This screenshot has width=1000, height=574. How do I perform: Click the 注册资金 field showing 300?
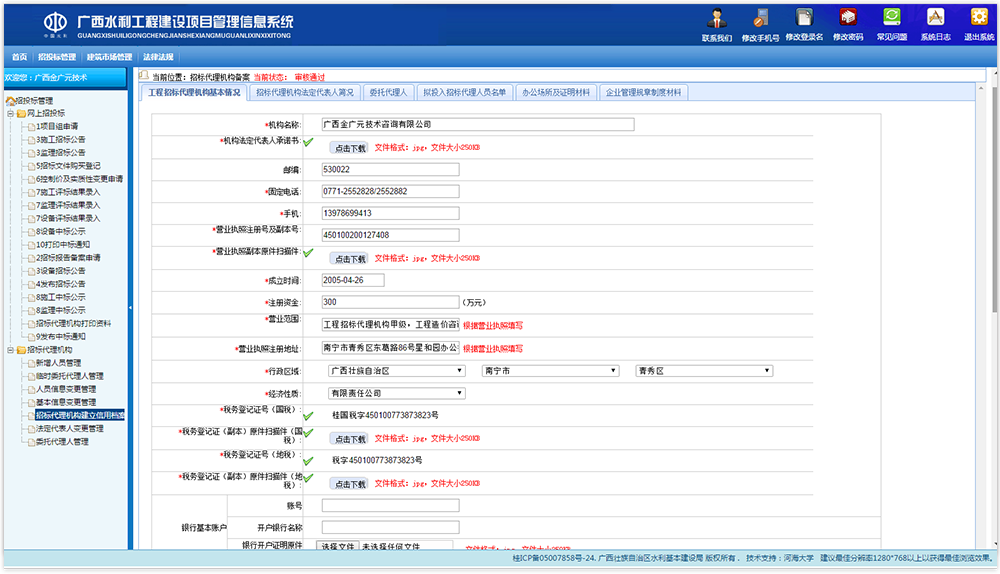tap(390, 302)
